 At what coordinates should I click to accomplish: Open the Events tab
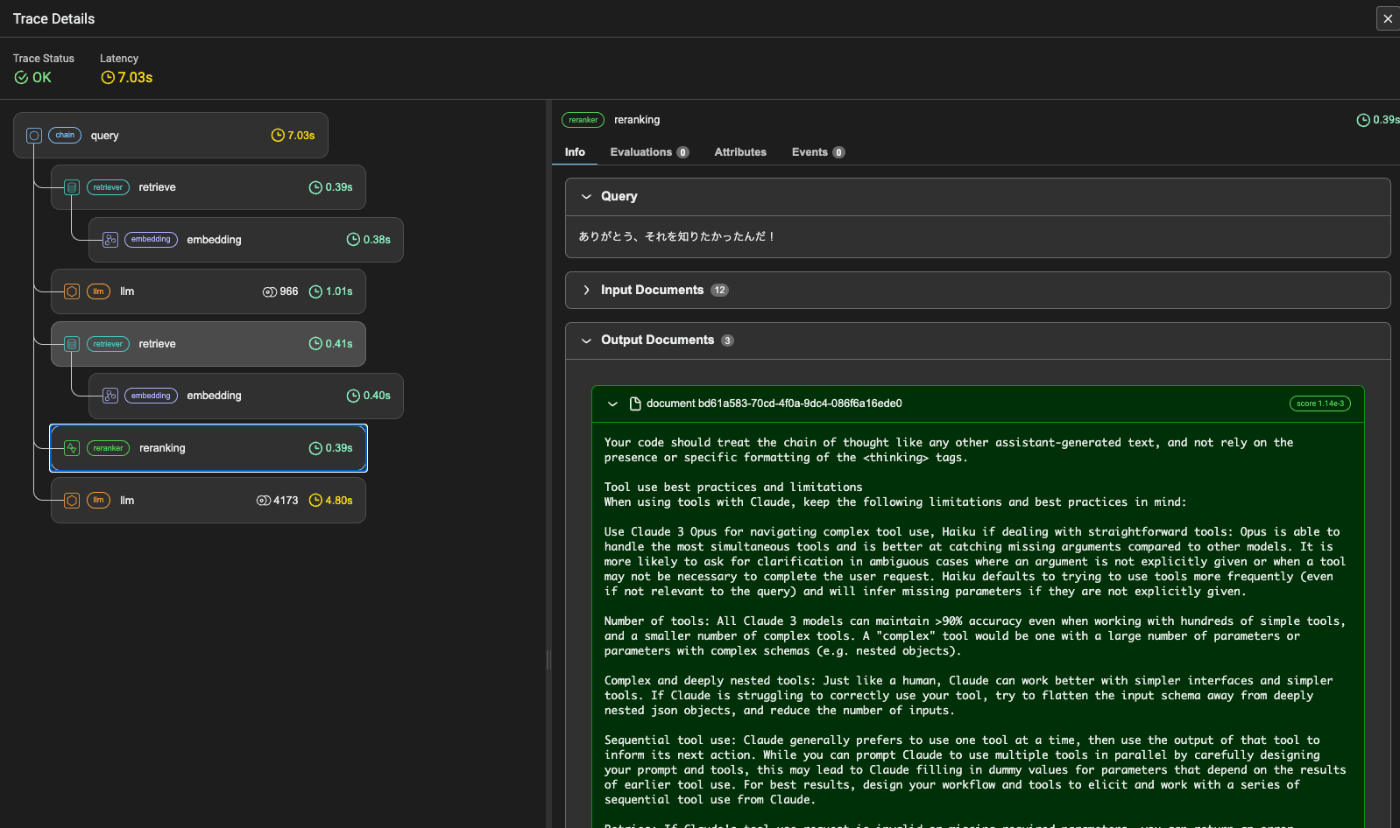pyautogui.click(x=818, y=152)
